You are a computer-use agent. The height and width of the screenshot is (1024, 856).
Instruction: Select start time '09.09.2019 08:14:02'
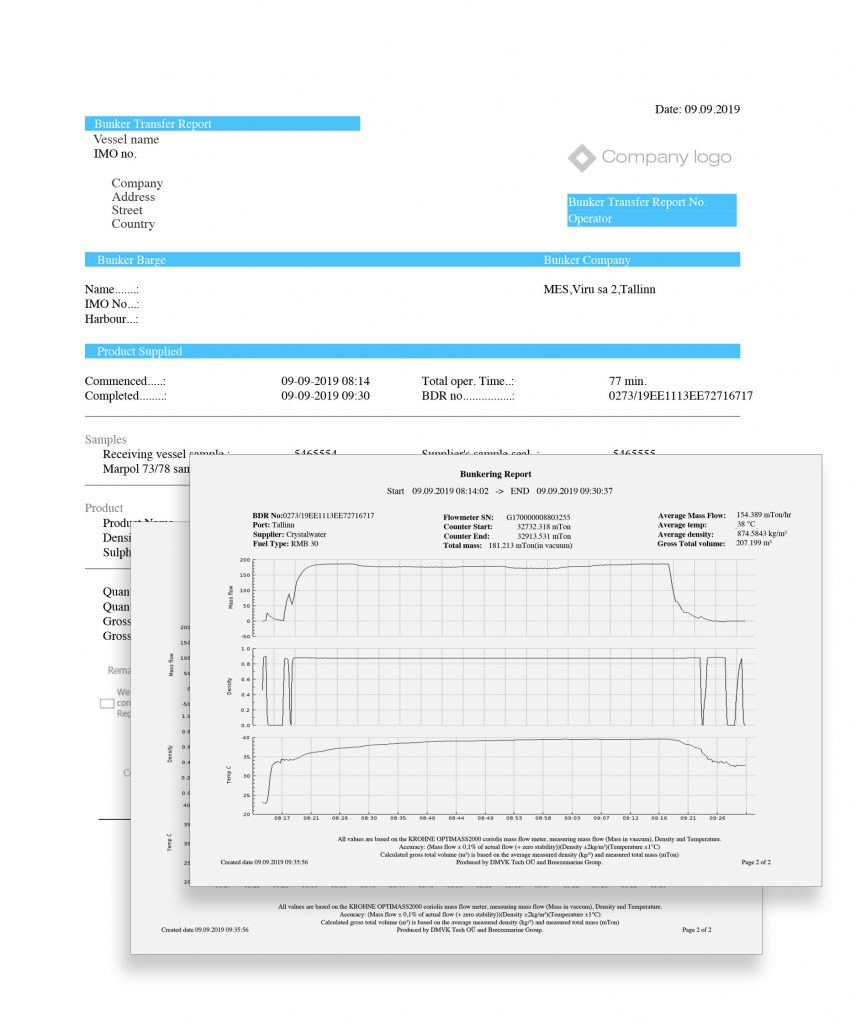tap(450, 491)
